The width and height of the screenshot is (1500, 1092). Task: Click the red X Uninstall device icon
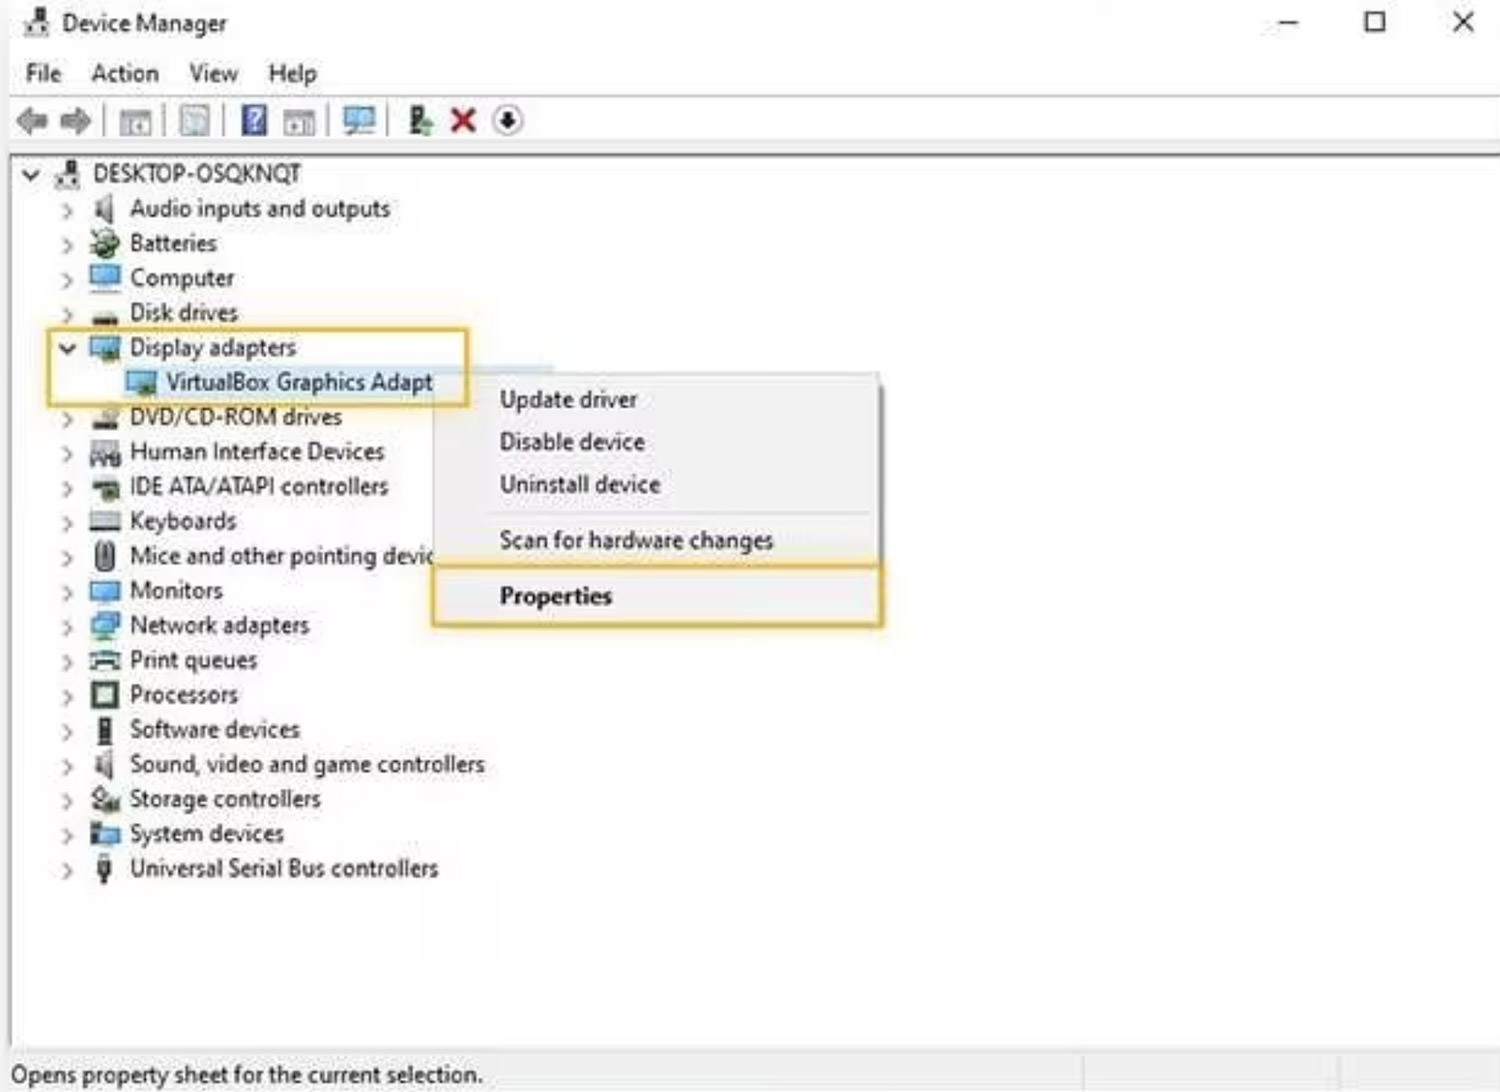[463, 121]
